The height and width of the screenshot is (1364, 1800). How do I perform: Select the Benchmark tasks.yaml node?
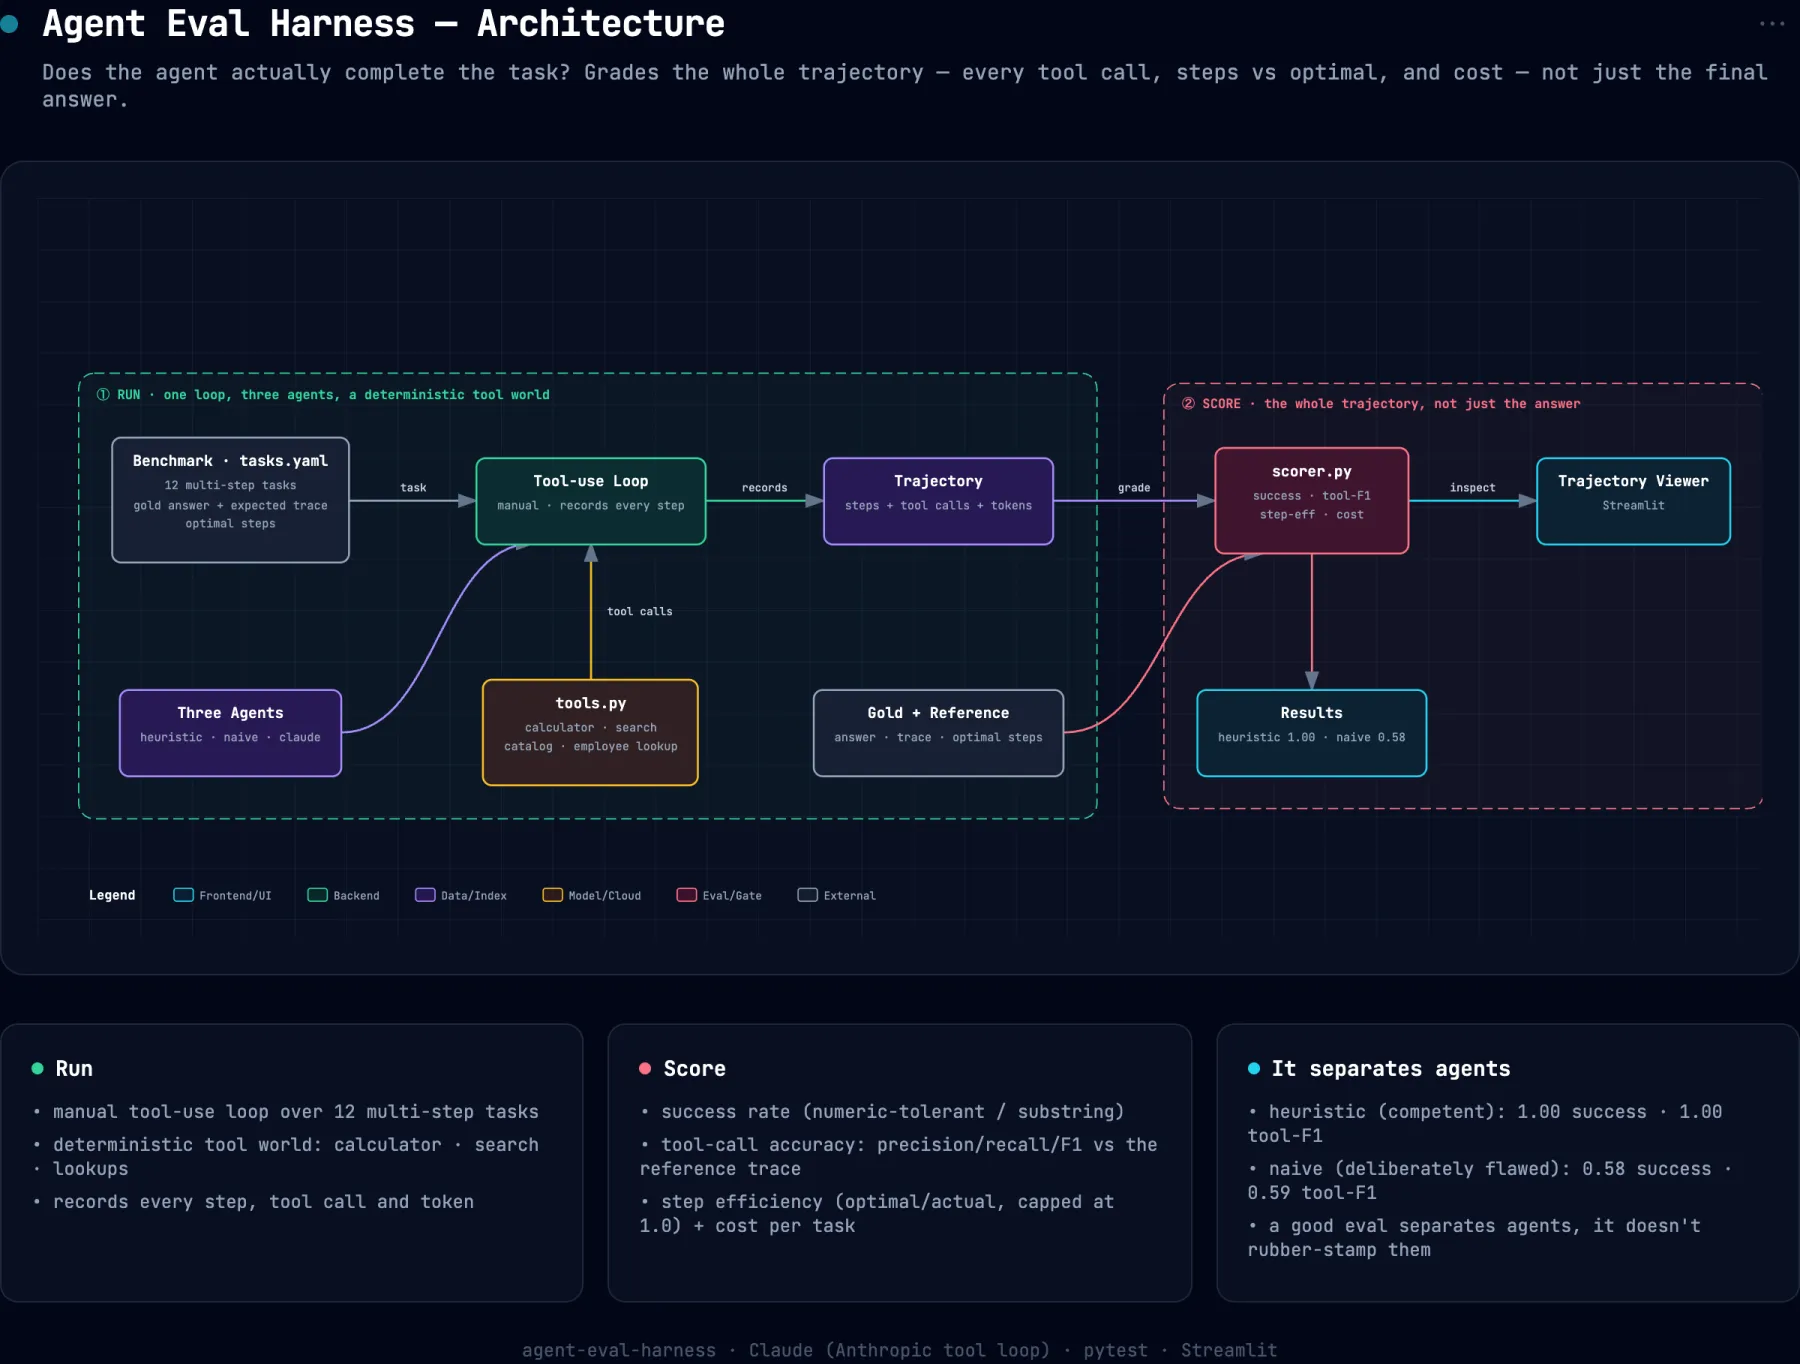coord(230,500)
